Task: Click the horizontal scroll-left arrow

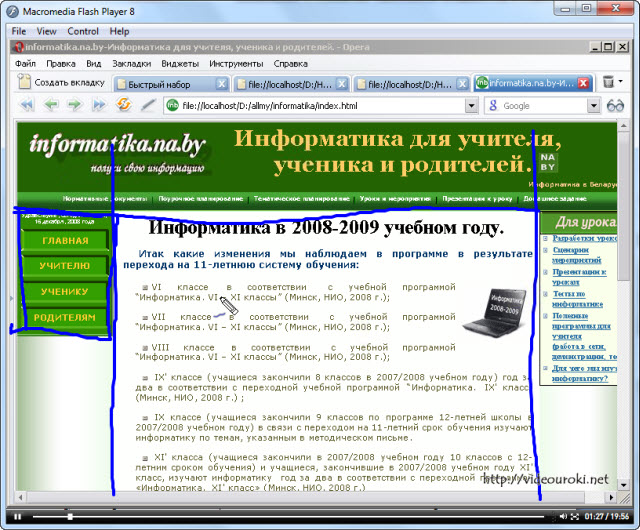Action: [20, 497]
